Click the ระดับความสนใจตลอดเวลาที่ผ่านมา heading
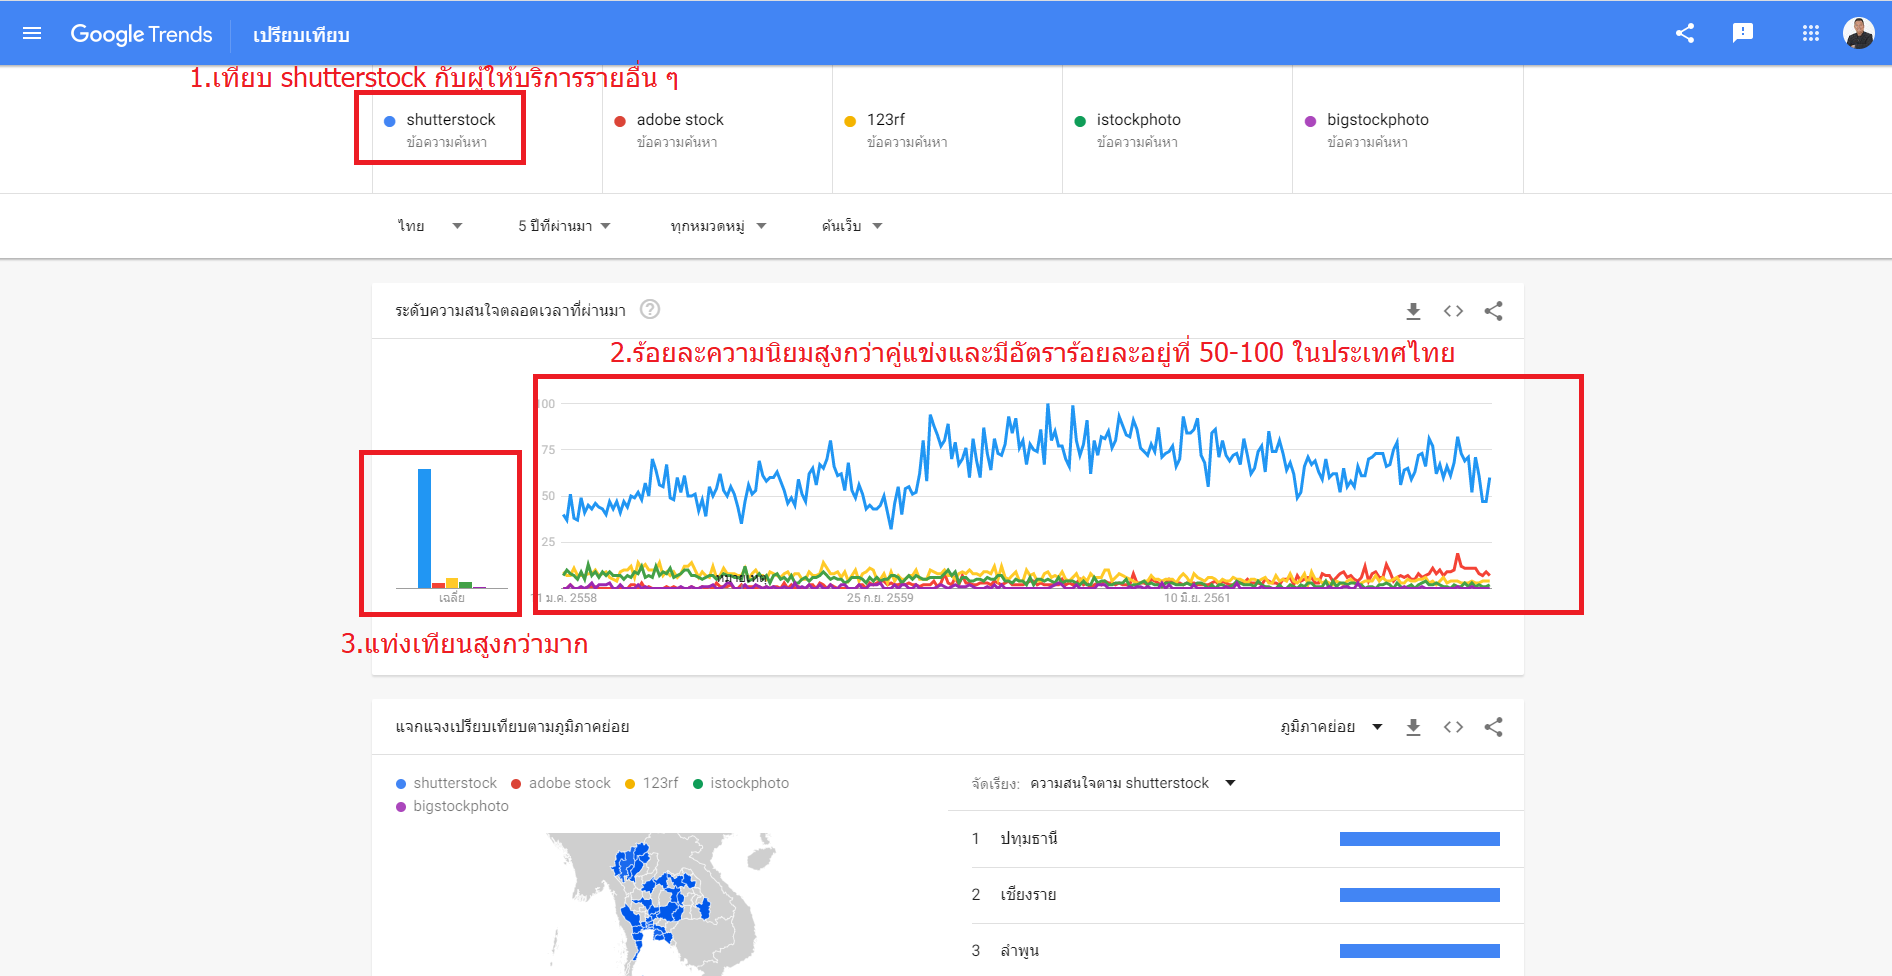The image size is (1892, 976). (x=510, y=311)
